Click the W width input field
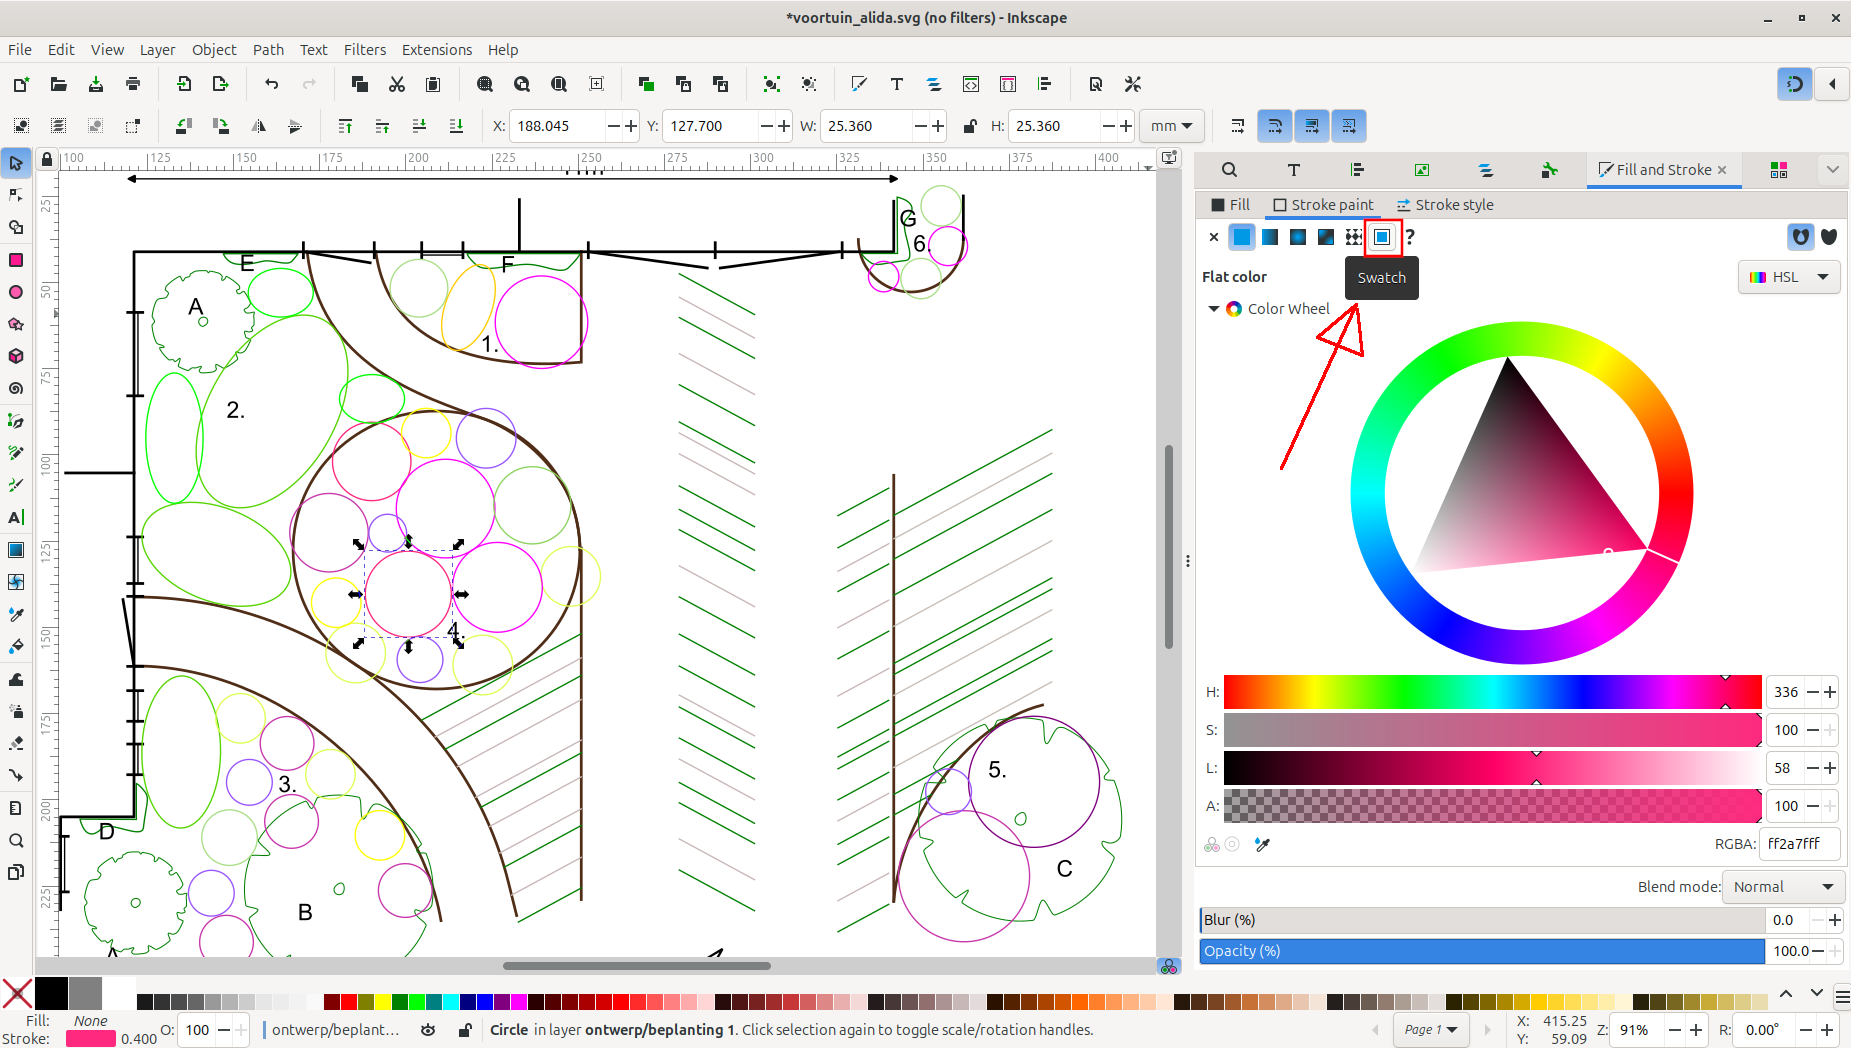Image resolution: width=1851 pixels, height=1048 pixels. tap(867, 126)
